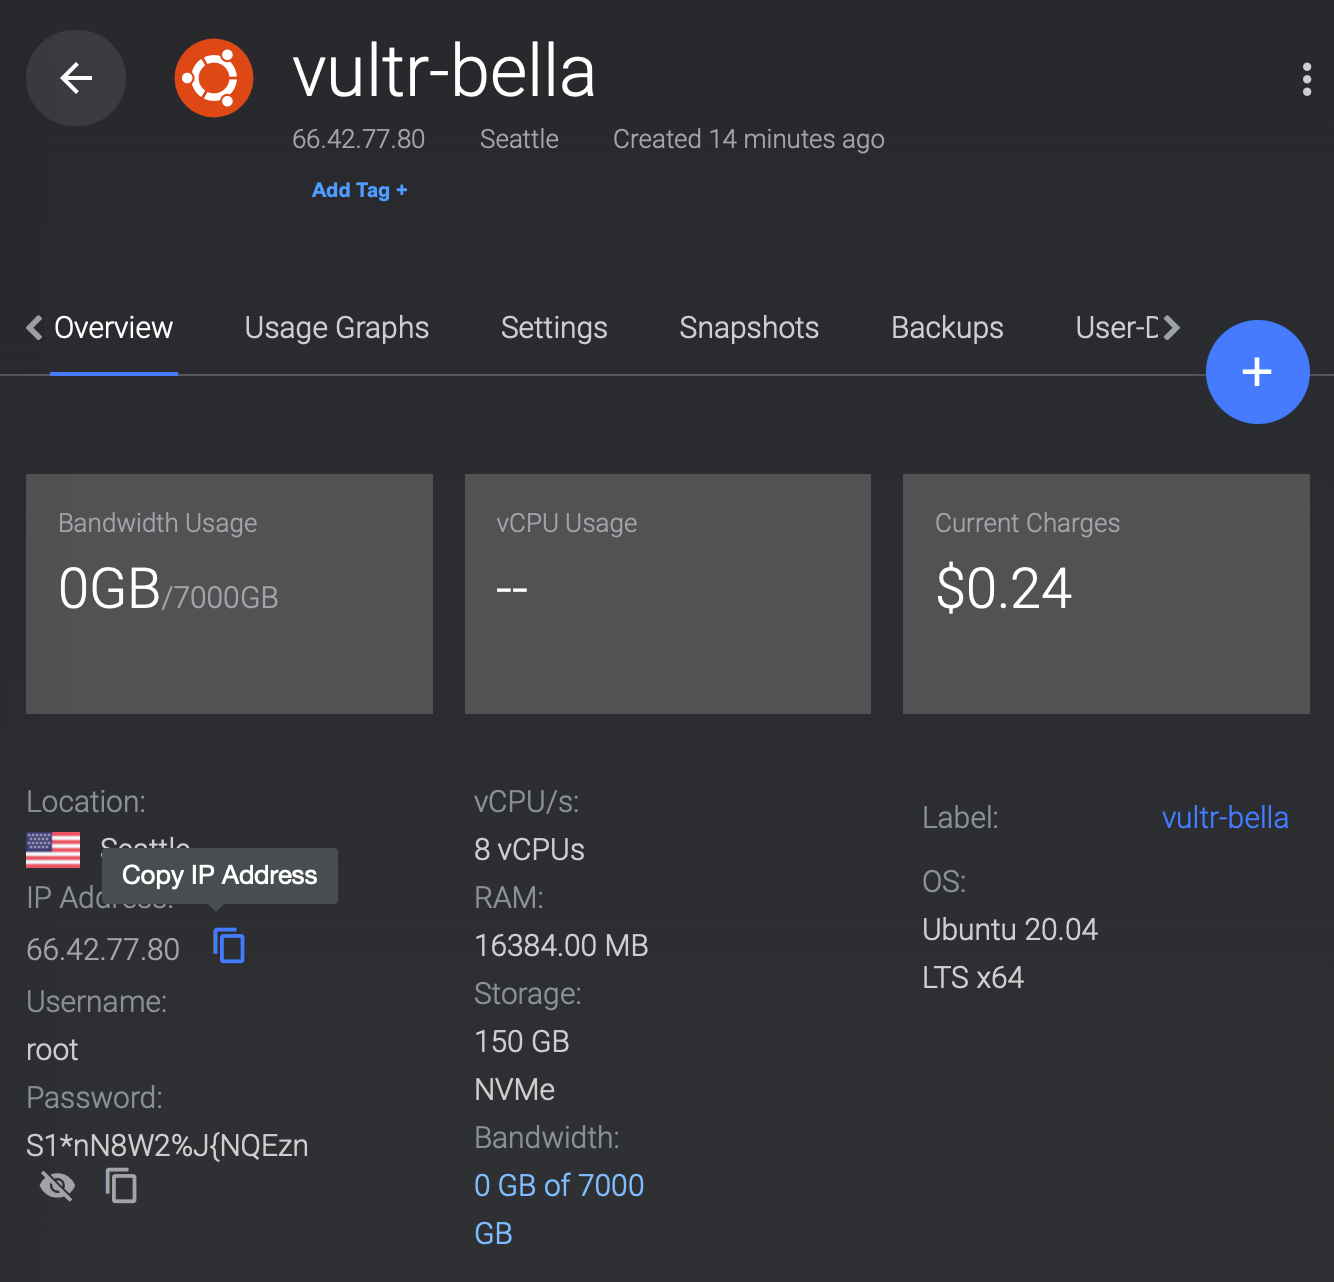Click the Bandwidth Usage card
This screenshot has width=1334, height=1282.
[x=229, y=593]
